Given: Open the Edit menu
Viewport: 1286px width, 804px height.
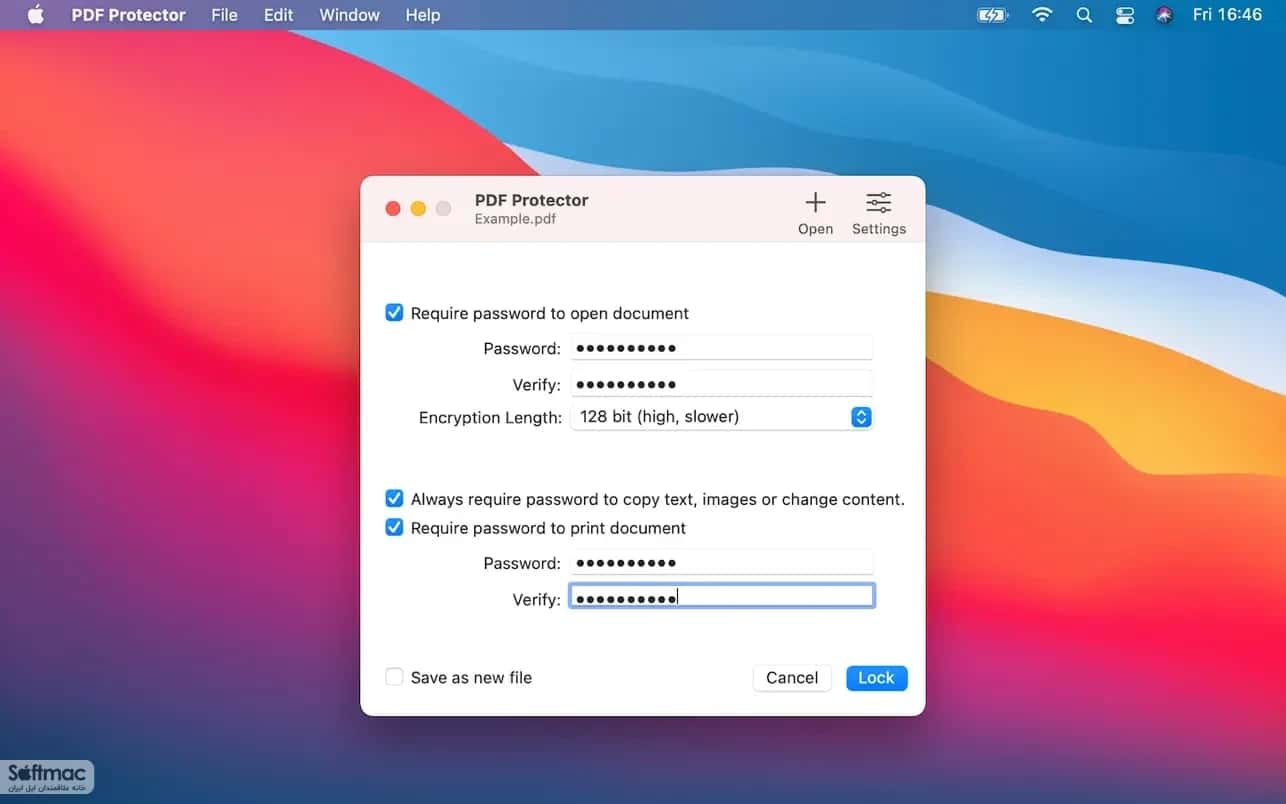Looking at the screenshot, I should tap(279, 15).
